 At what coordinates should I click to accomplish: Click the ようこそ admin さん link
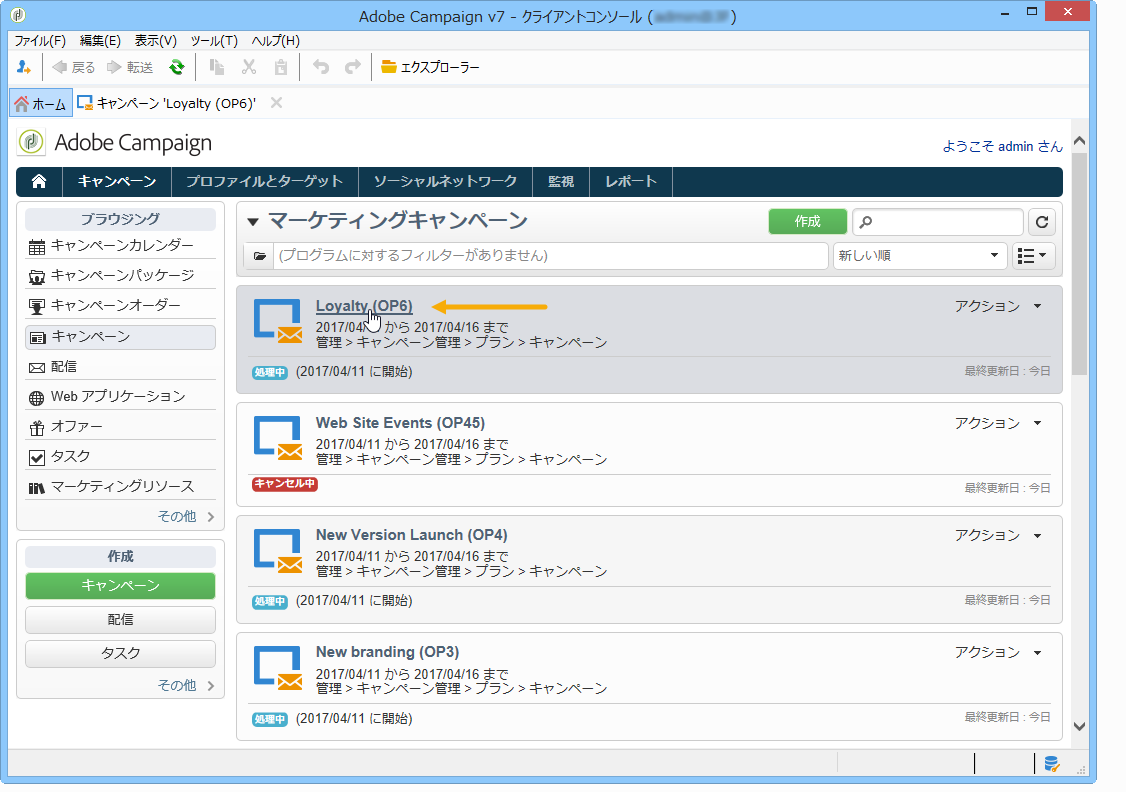click(x=1002, y=146)
